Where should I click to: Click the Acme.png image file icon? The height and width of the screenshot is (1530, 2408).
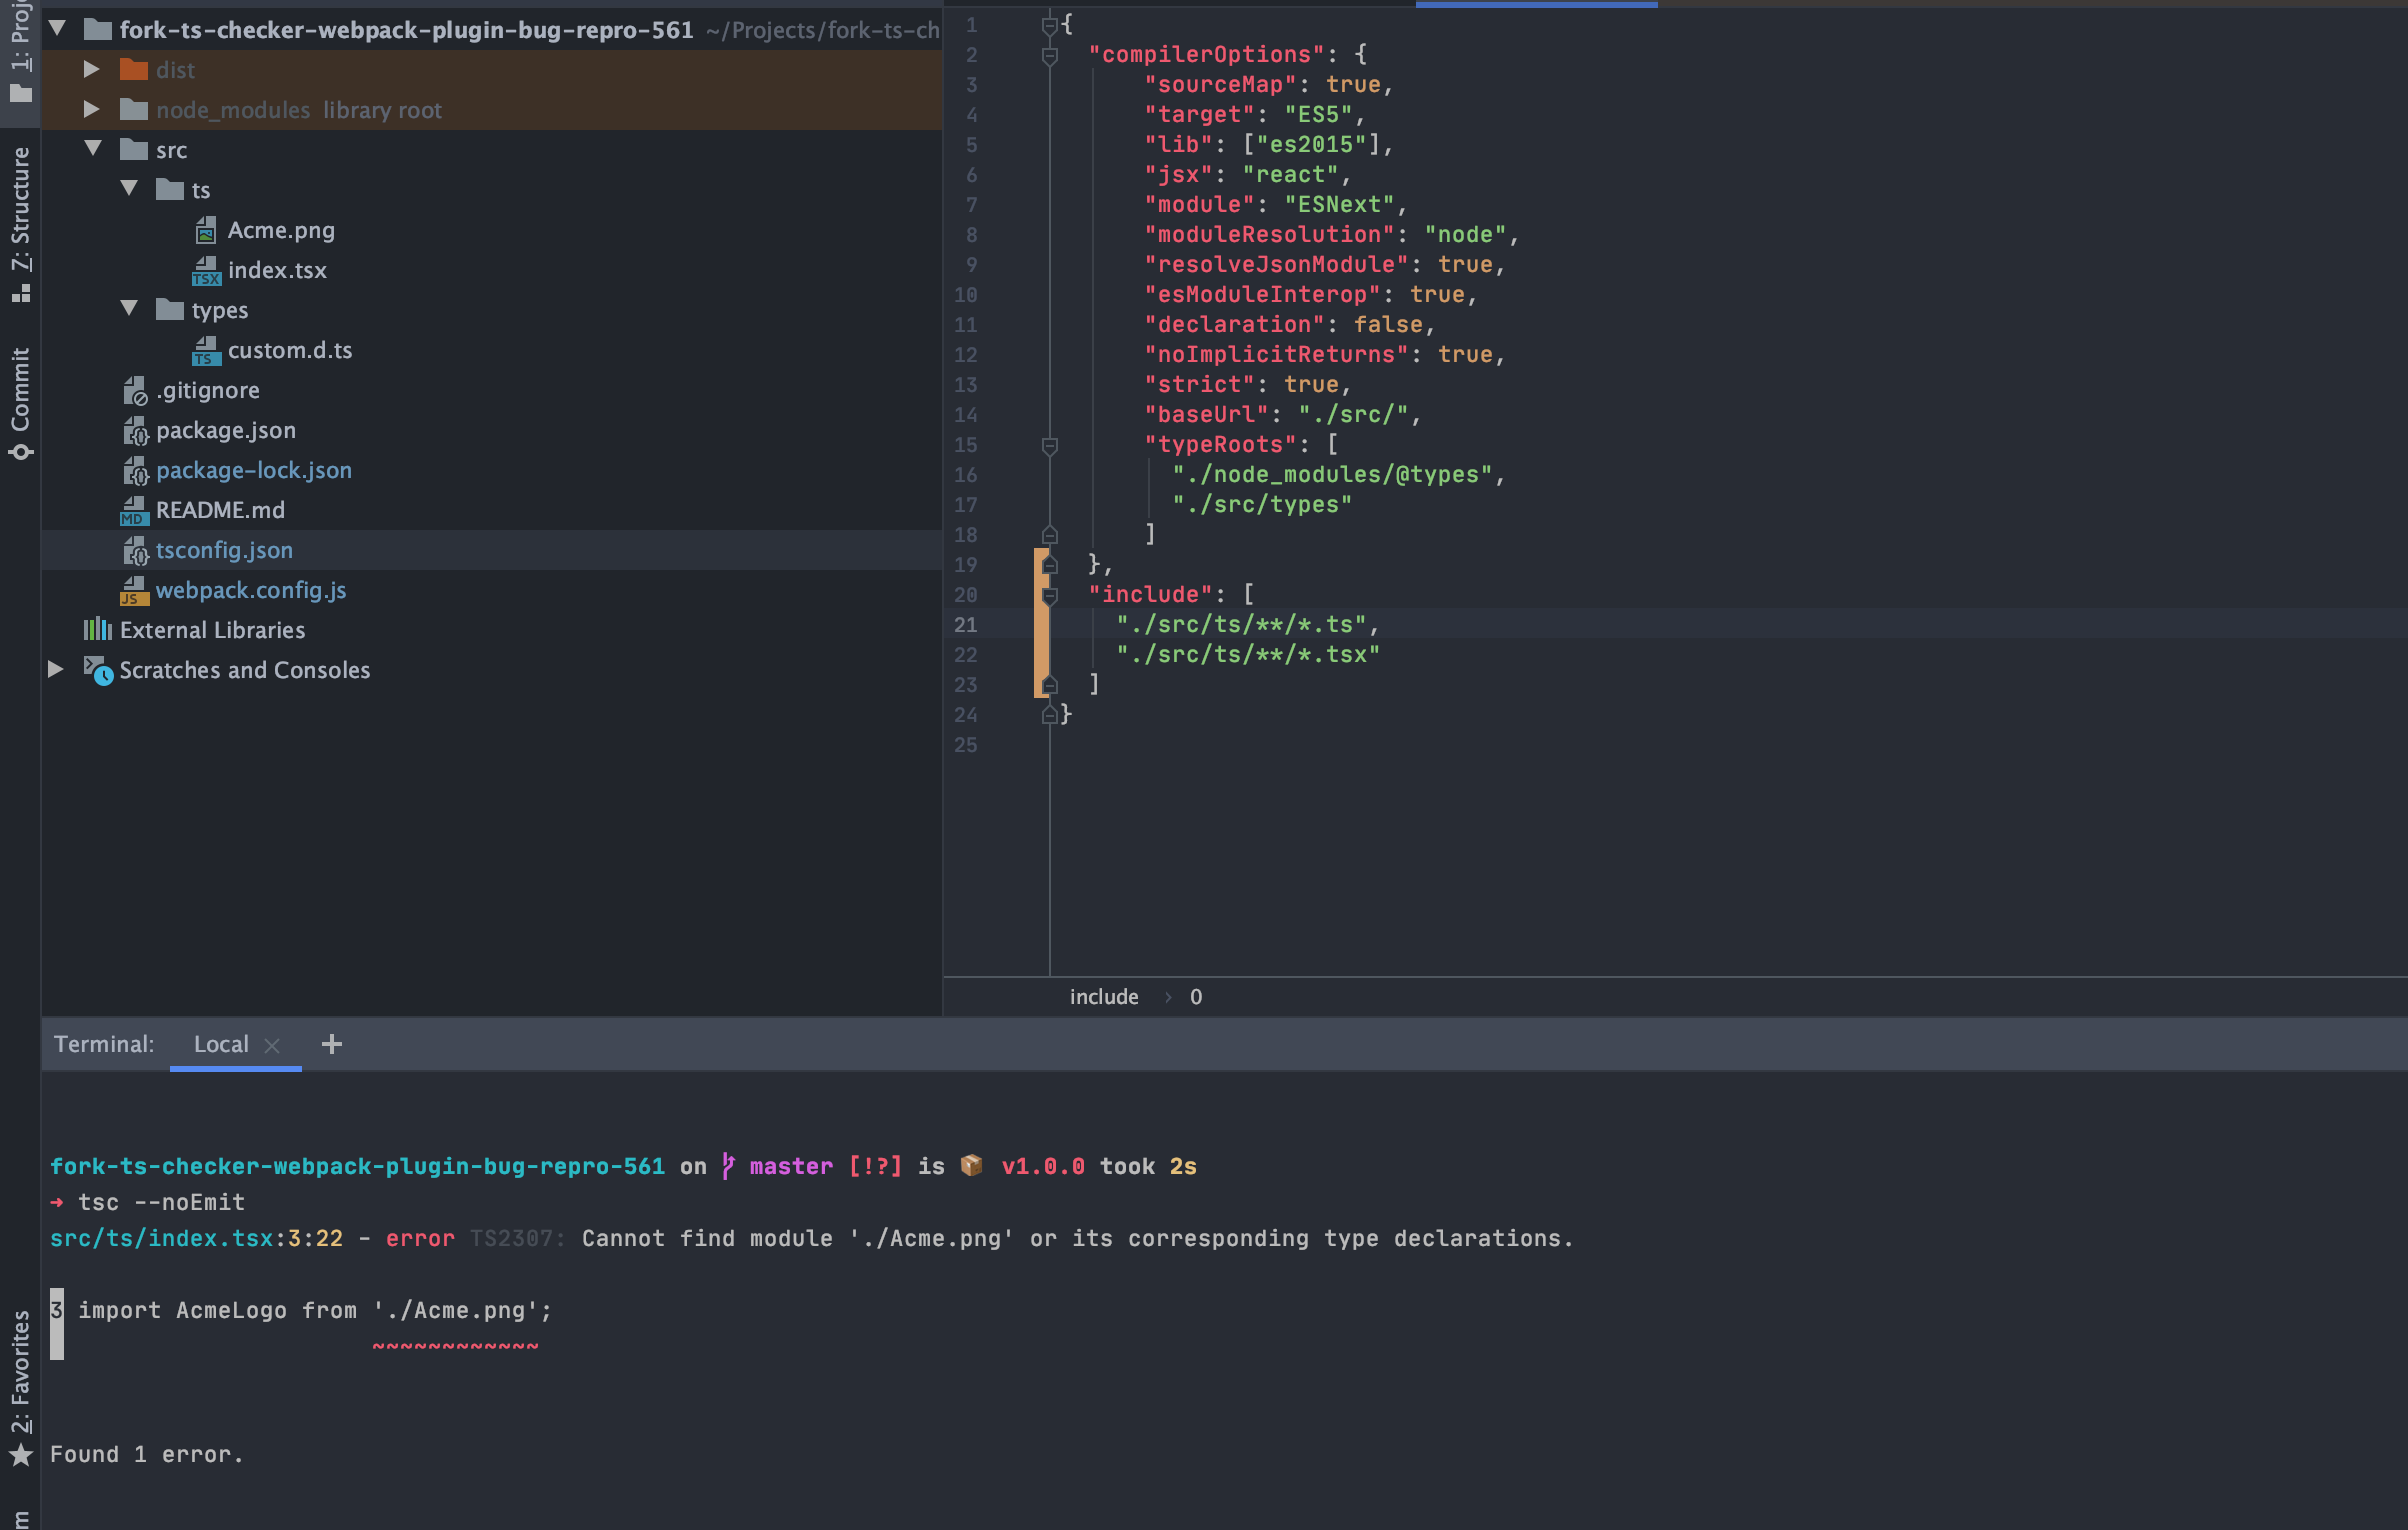click(206, 231)
